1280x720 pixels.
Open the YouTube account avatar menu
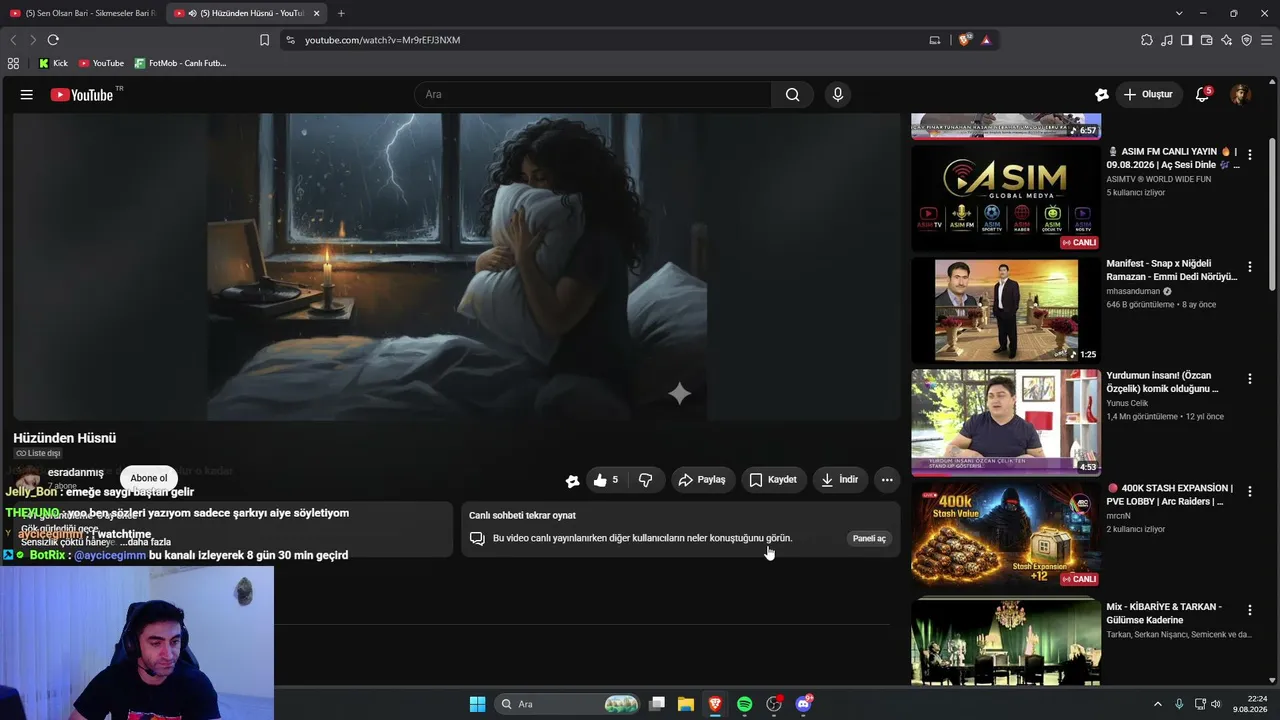(x=1240, y=95)
